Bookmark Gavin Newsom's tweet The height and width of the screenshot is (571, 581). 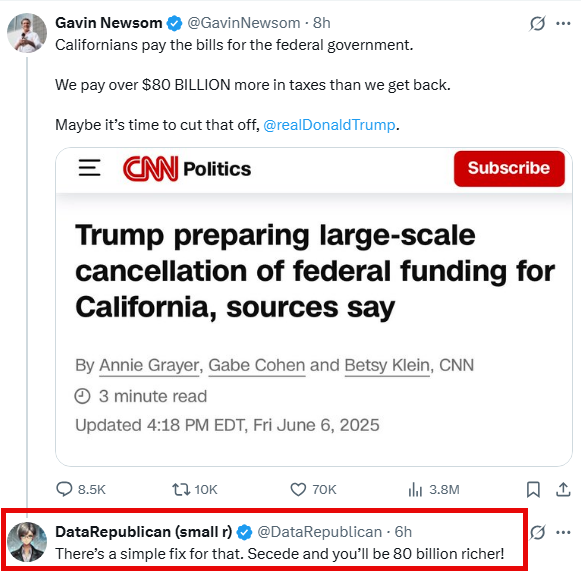click(x=533, y=489)
